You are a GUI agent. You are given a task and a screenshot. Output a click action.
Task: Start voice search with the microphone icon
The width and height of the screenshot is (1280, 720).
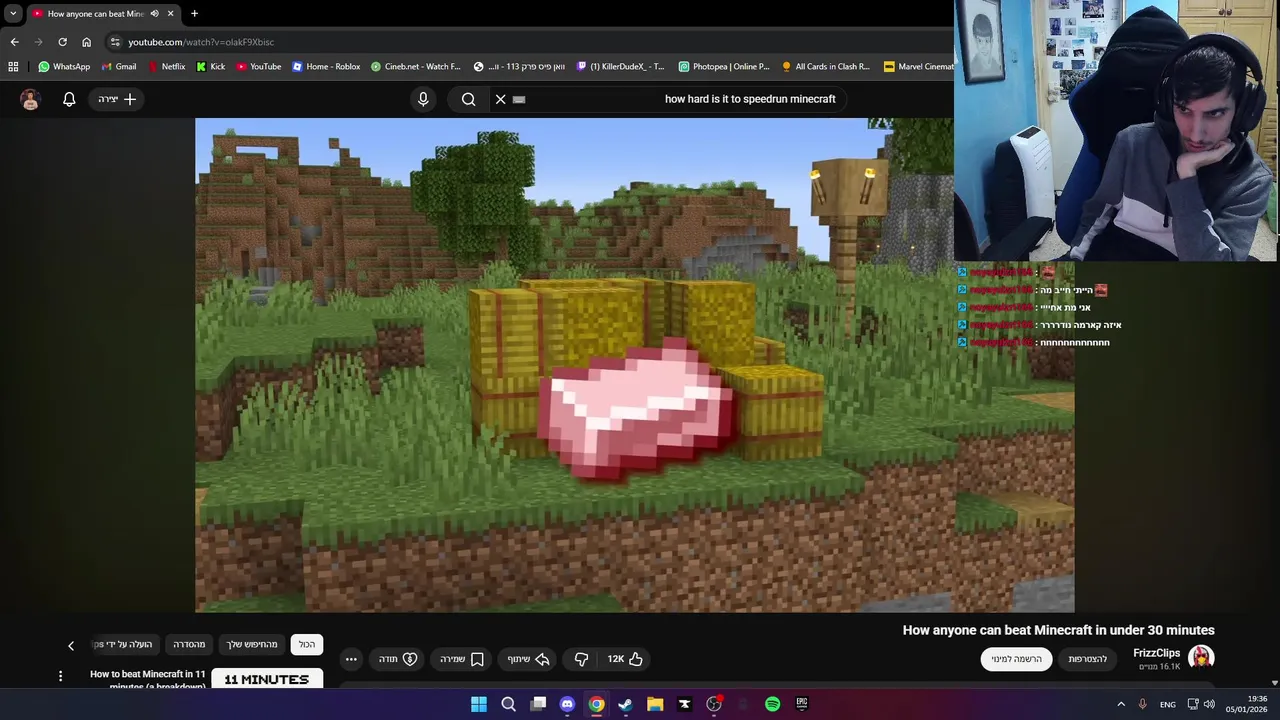pos(423,99)
